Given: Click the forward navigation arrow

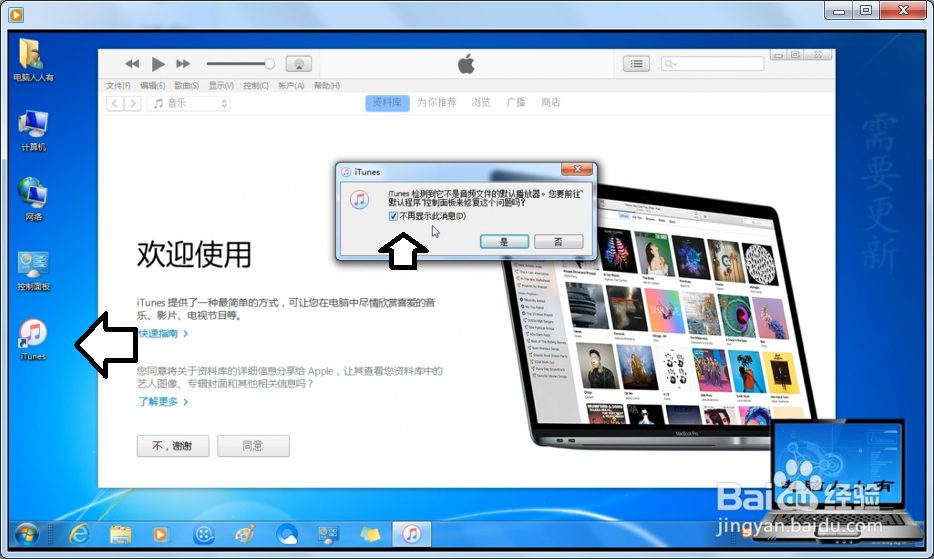Looking at the screenshot, I should coord(133,103).
